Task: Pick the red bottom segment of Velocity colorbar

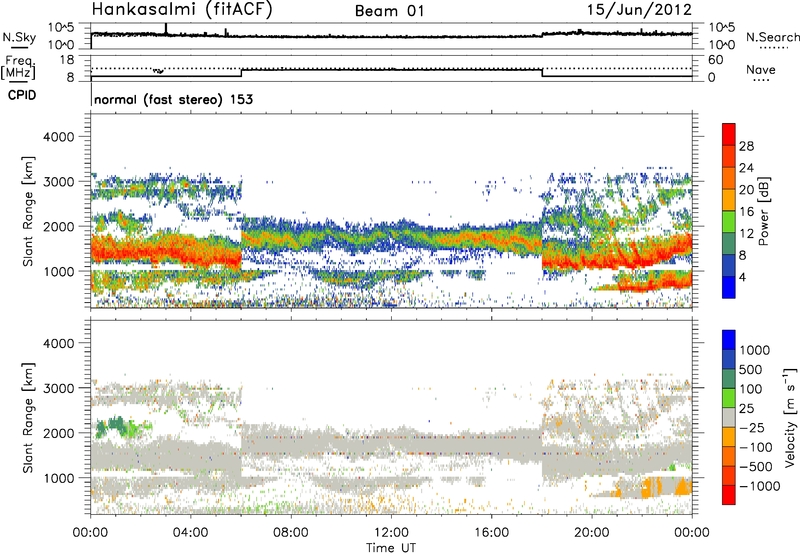Action: (x=729, y=495)
